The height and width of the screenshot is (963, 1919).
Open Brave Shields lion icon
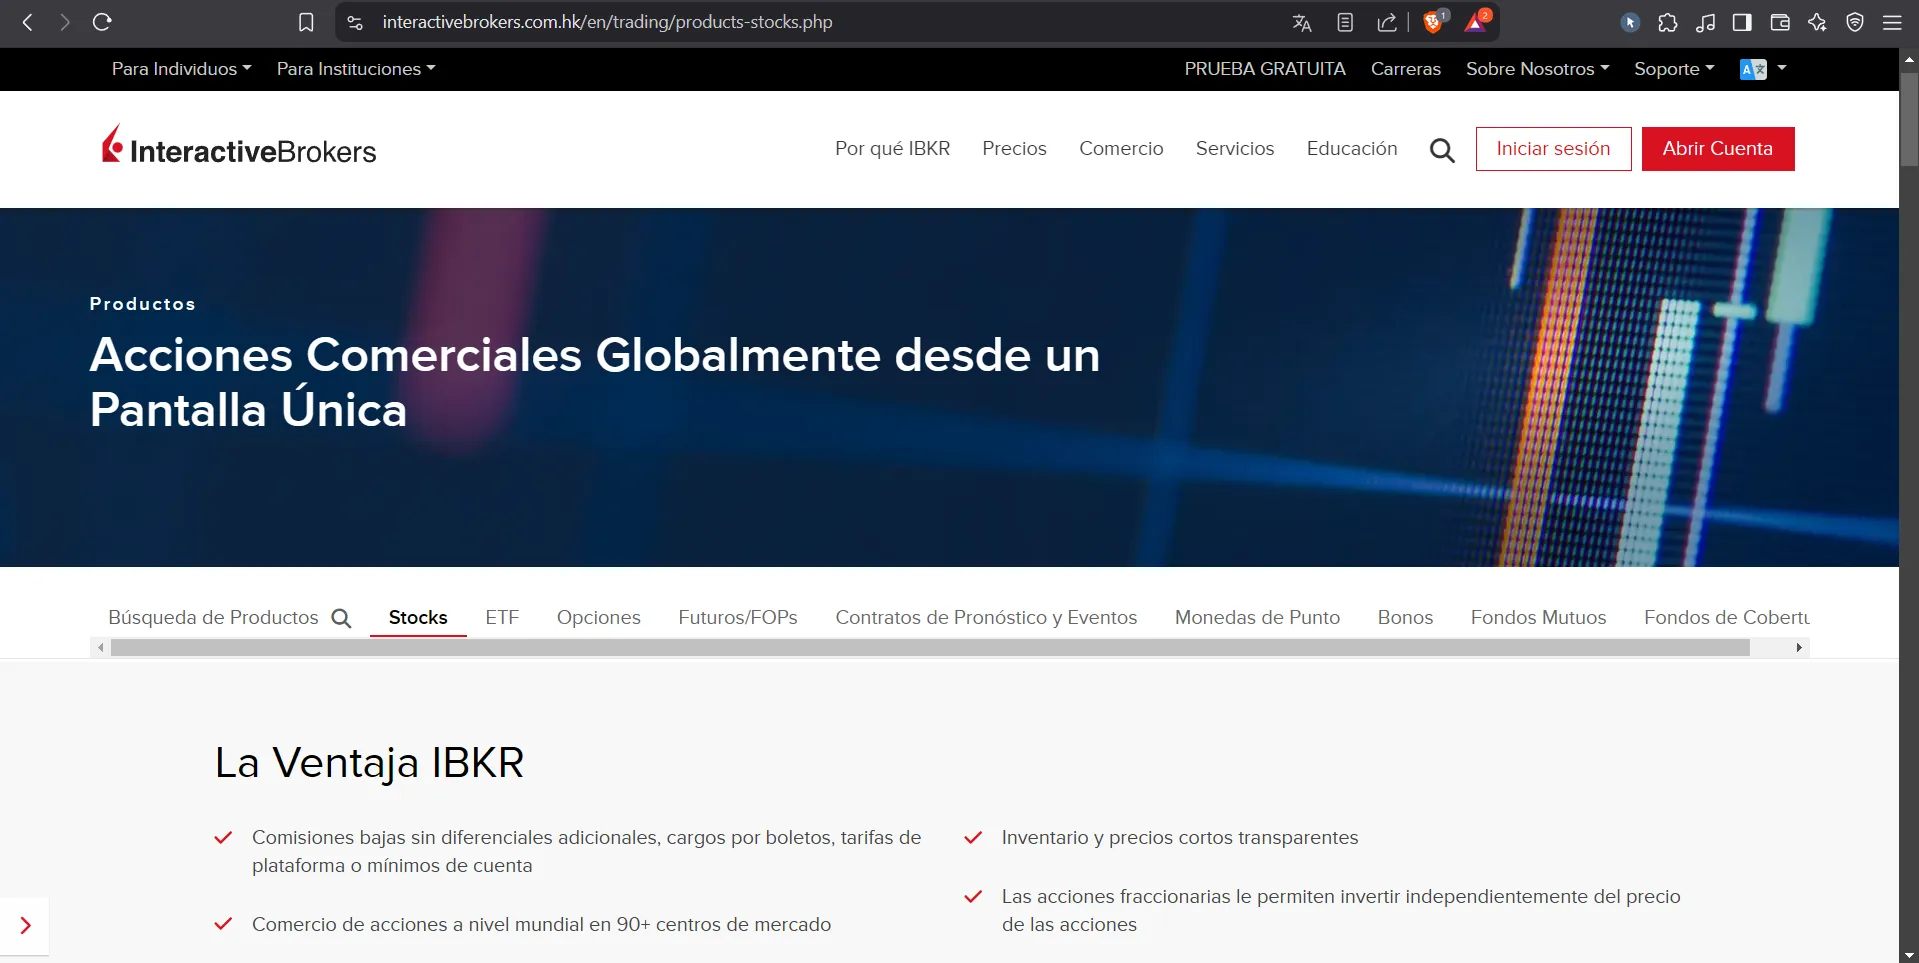tap(1434, 22)
